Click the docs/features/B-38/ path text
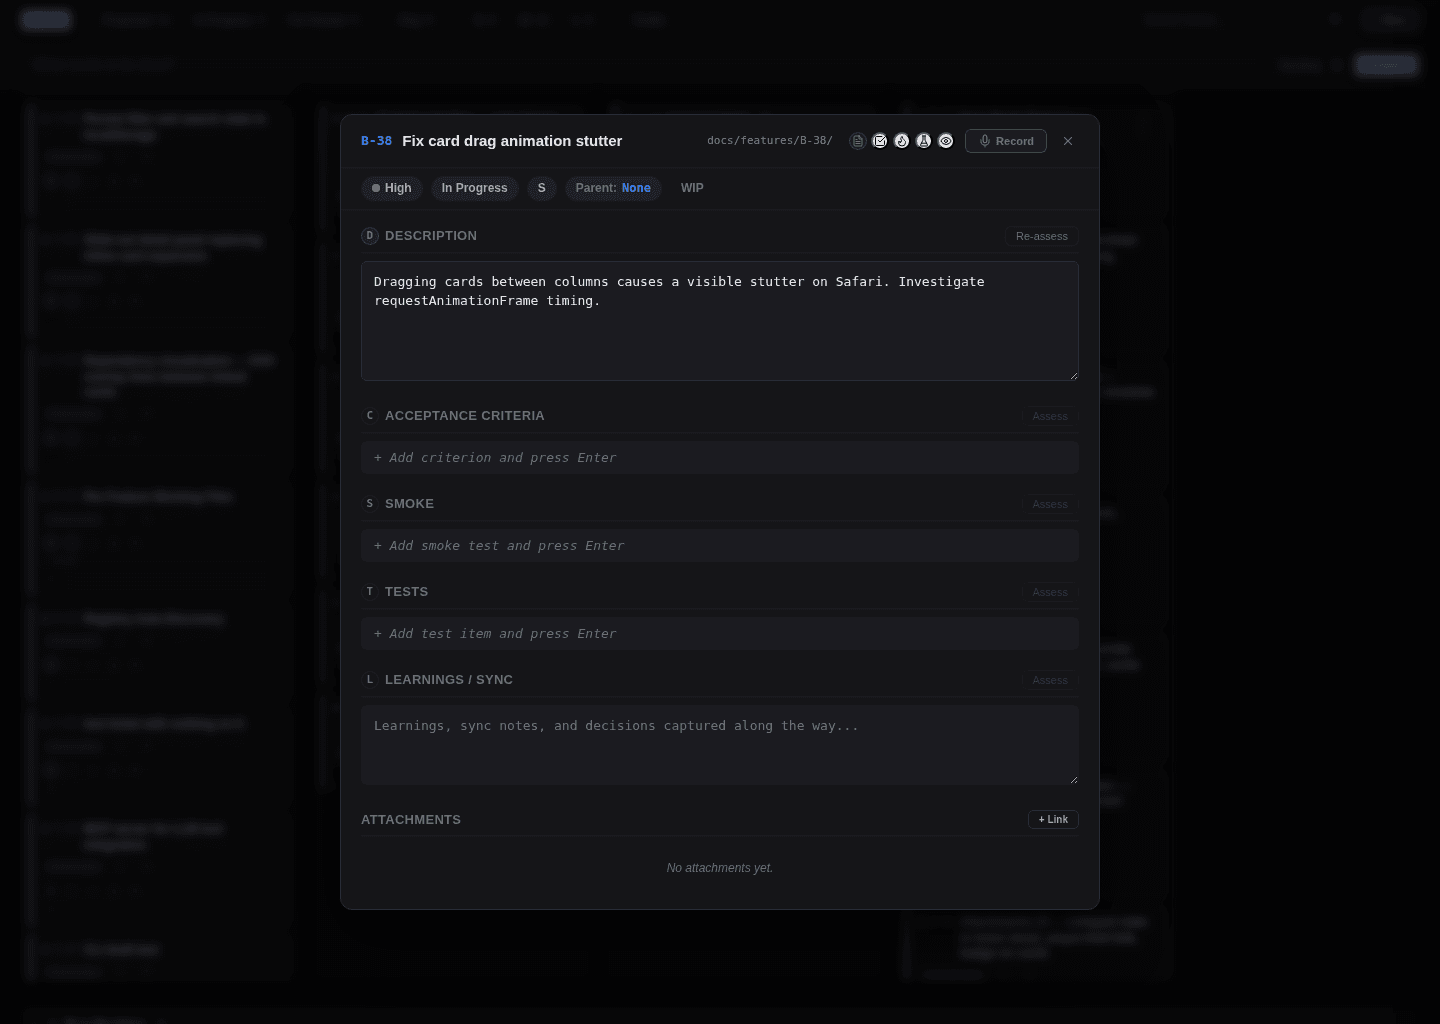This screenshot has height=1024, width=1440. (770, 141)
